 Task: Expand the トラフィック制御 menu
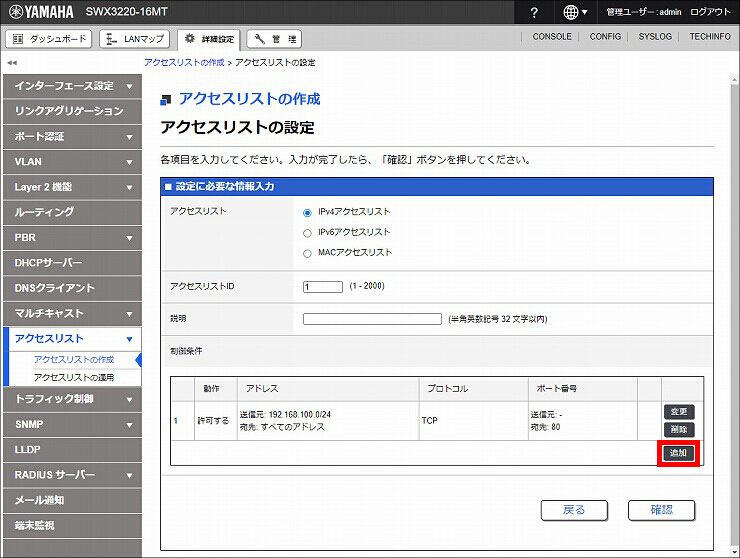72,399
